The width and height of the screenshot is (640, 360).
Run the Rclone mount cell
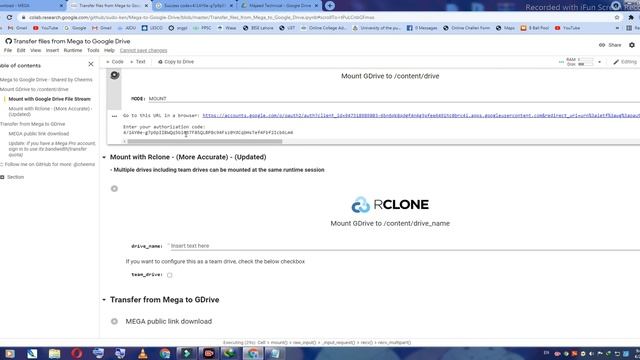point(114,189)
